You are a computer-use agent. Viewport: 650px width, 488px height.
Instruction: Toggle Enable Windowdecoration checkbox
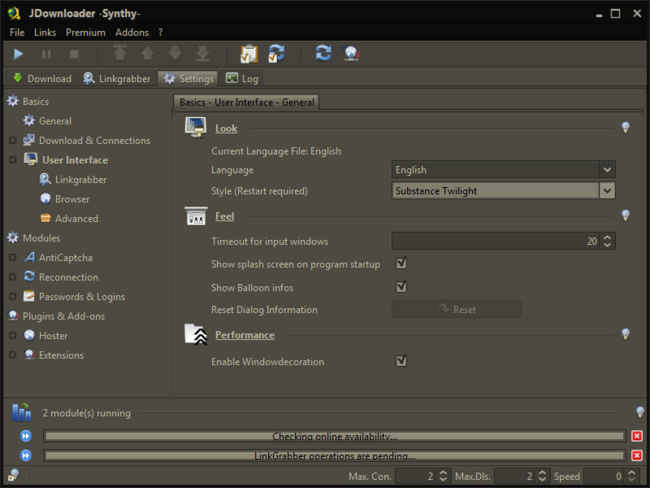click(x=401, y=361)
